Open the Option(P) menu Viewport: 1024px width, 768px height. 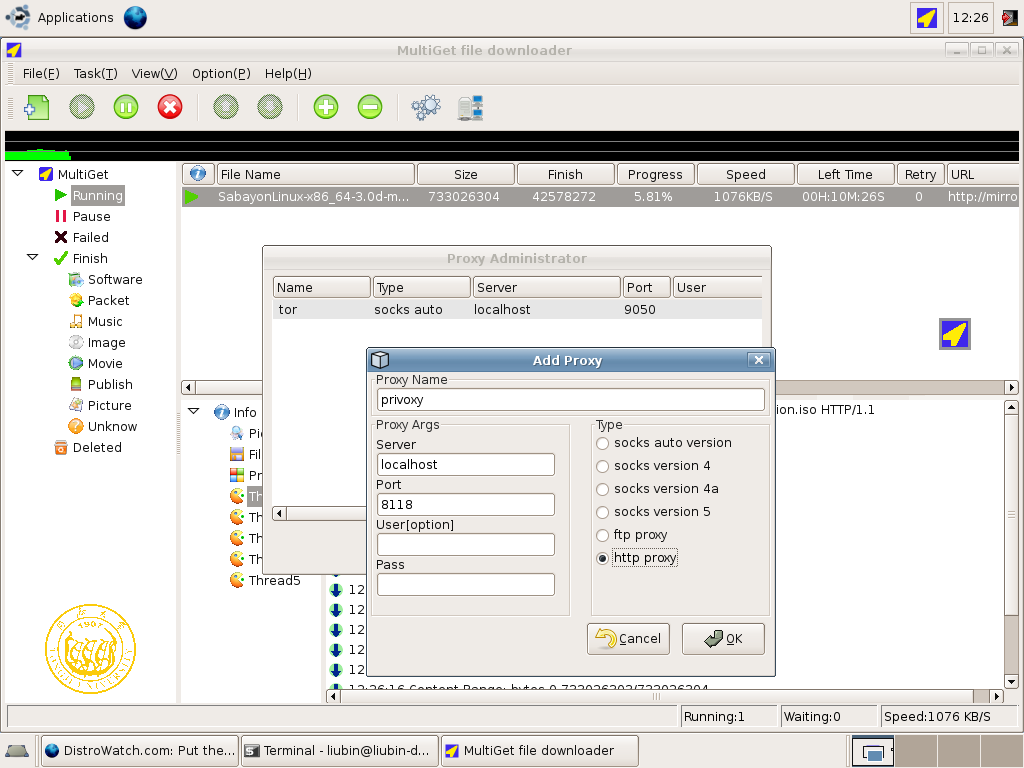221,73
